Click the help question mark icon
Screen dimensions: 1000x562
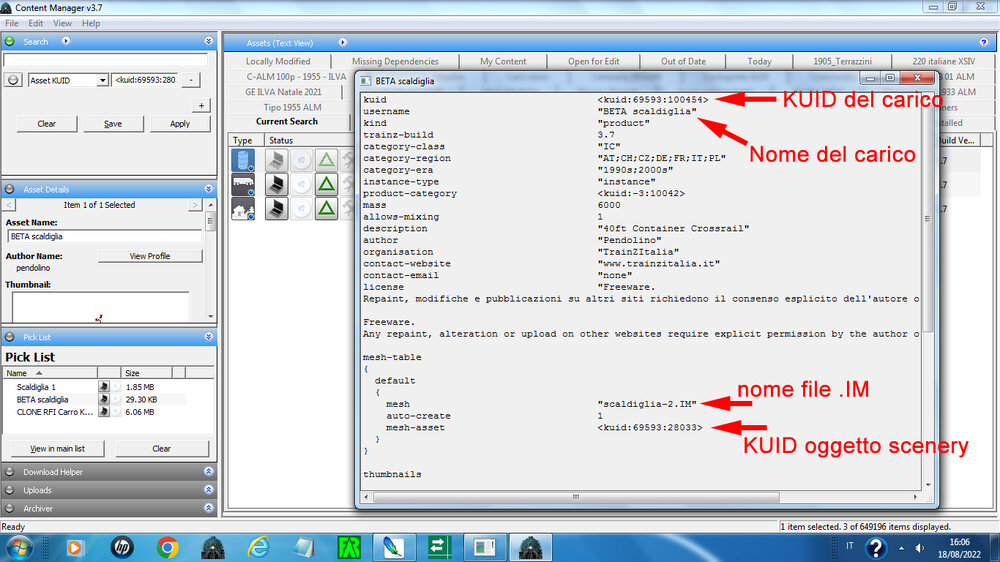tap(983, 42)
